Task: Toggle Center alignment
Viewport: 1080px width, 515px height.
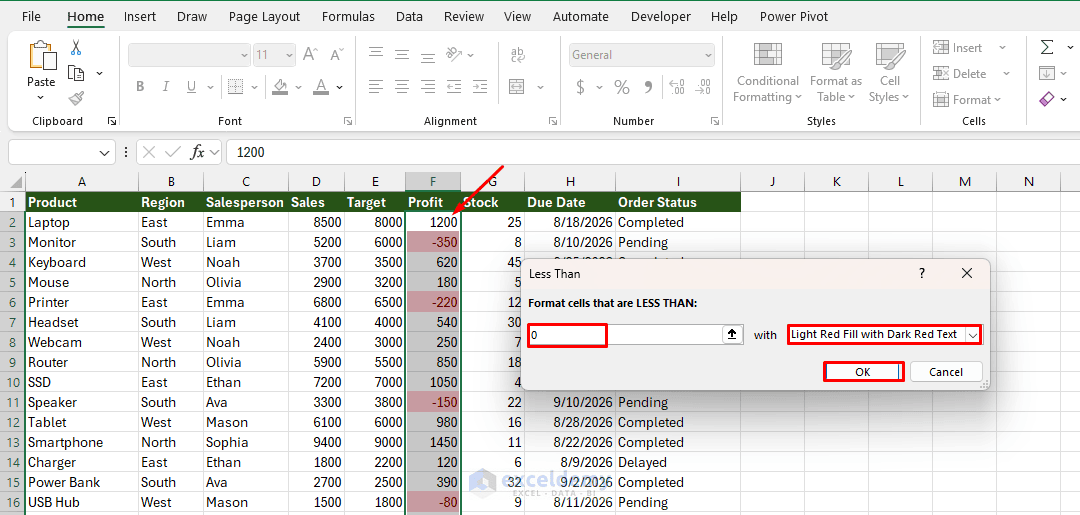Action: pyautogui.click(x=402, y=87)
